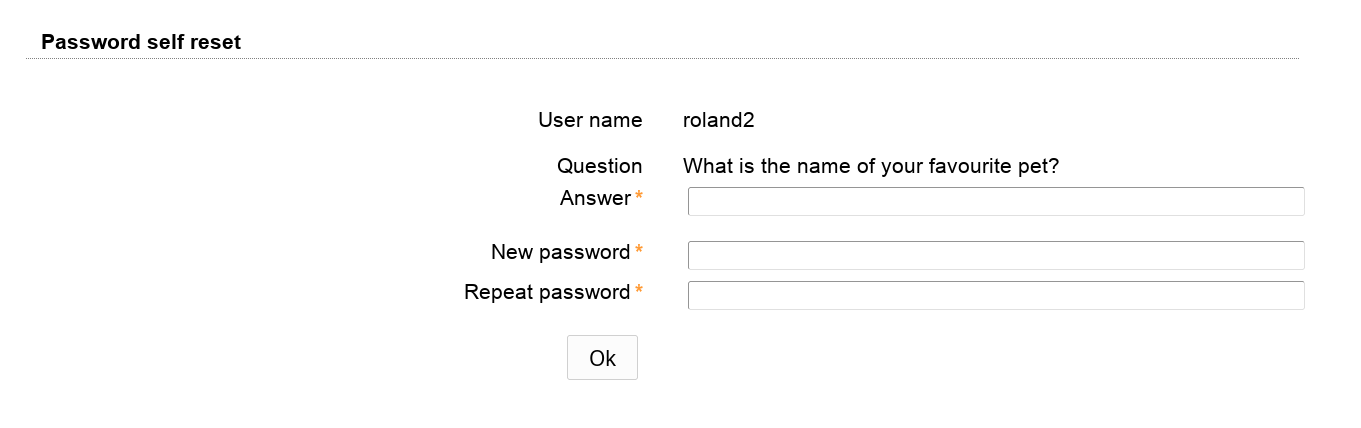Click the word 'What' starting the question

[x=708, y=166]
